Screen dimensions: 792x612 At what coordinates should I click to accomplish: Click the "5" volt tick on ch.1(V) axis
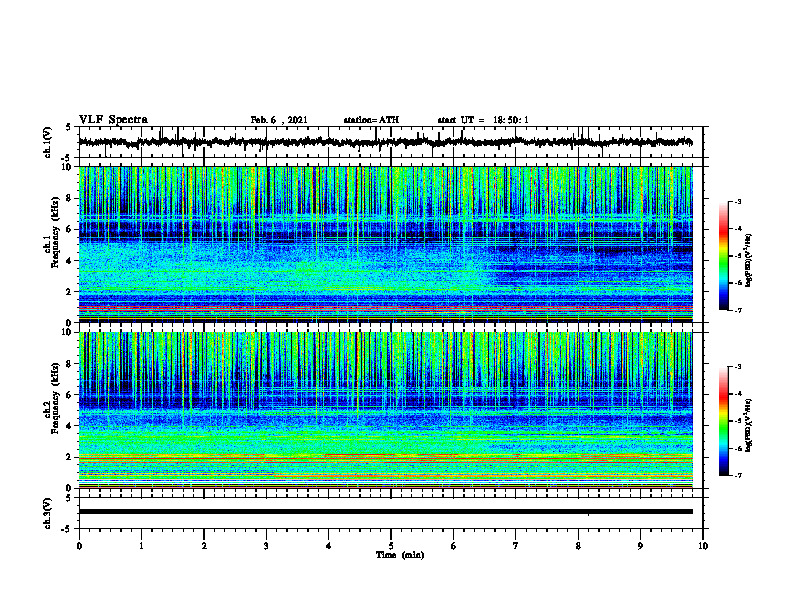(69, 127)
